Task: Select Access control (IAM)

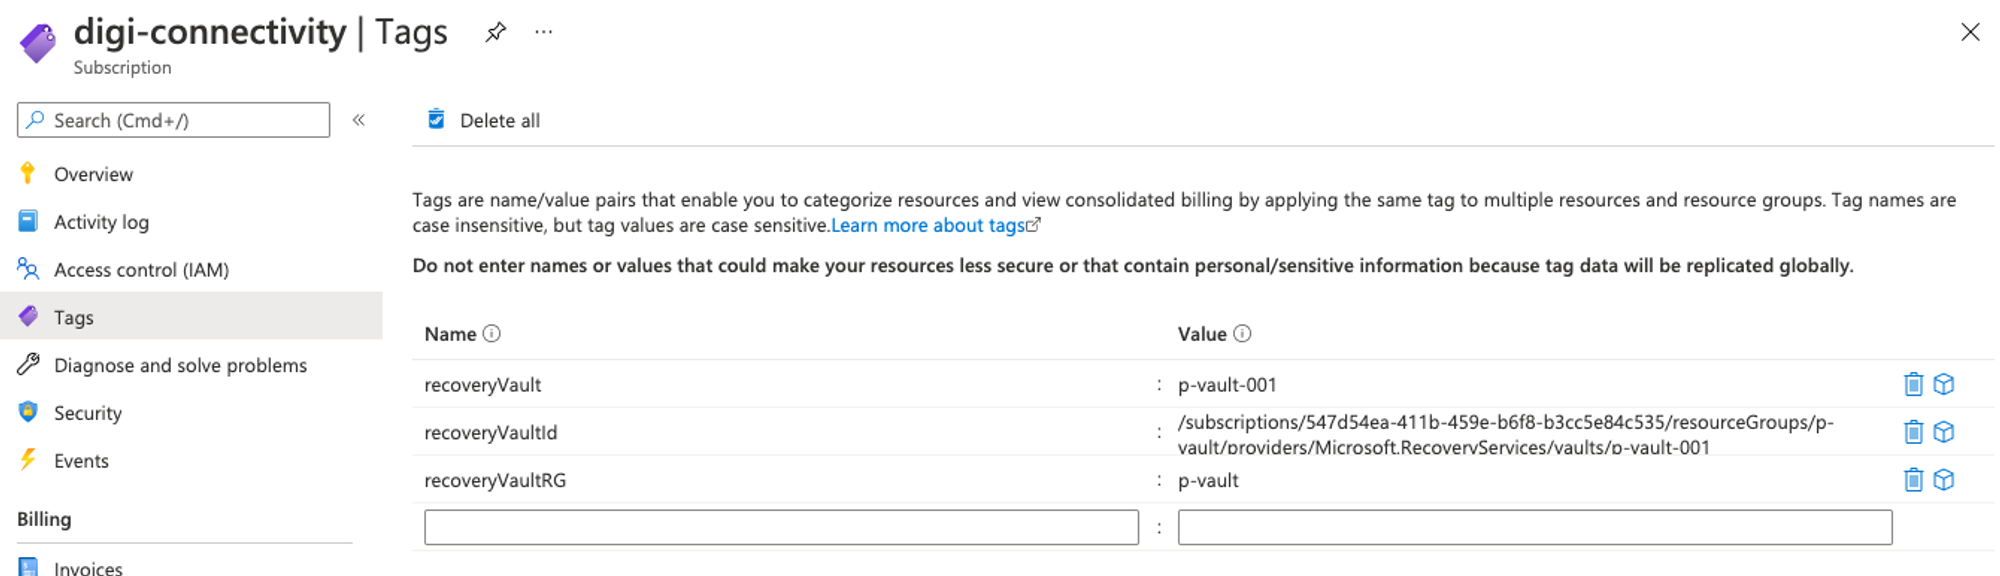Action: click(141, 270)
